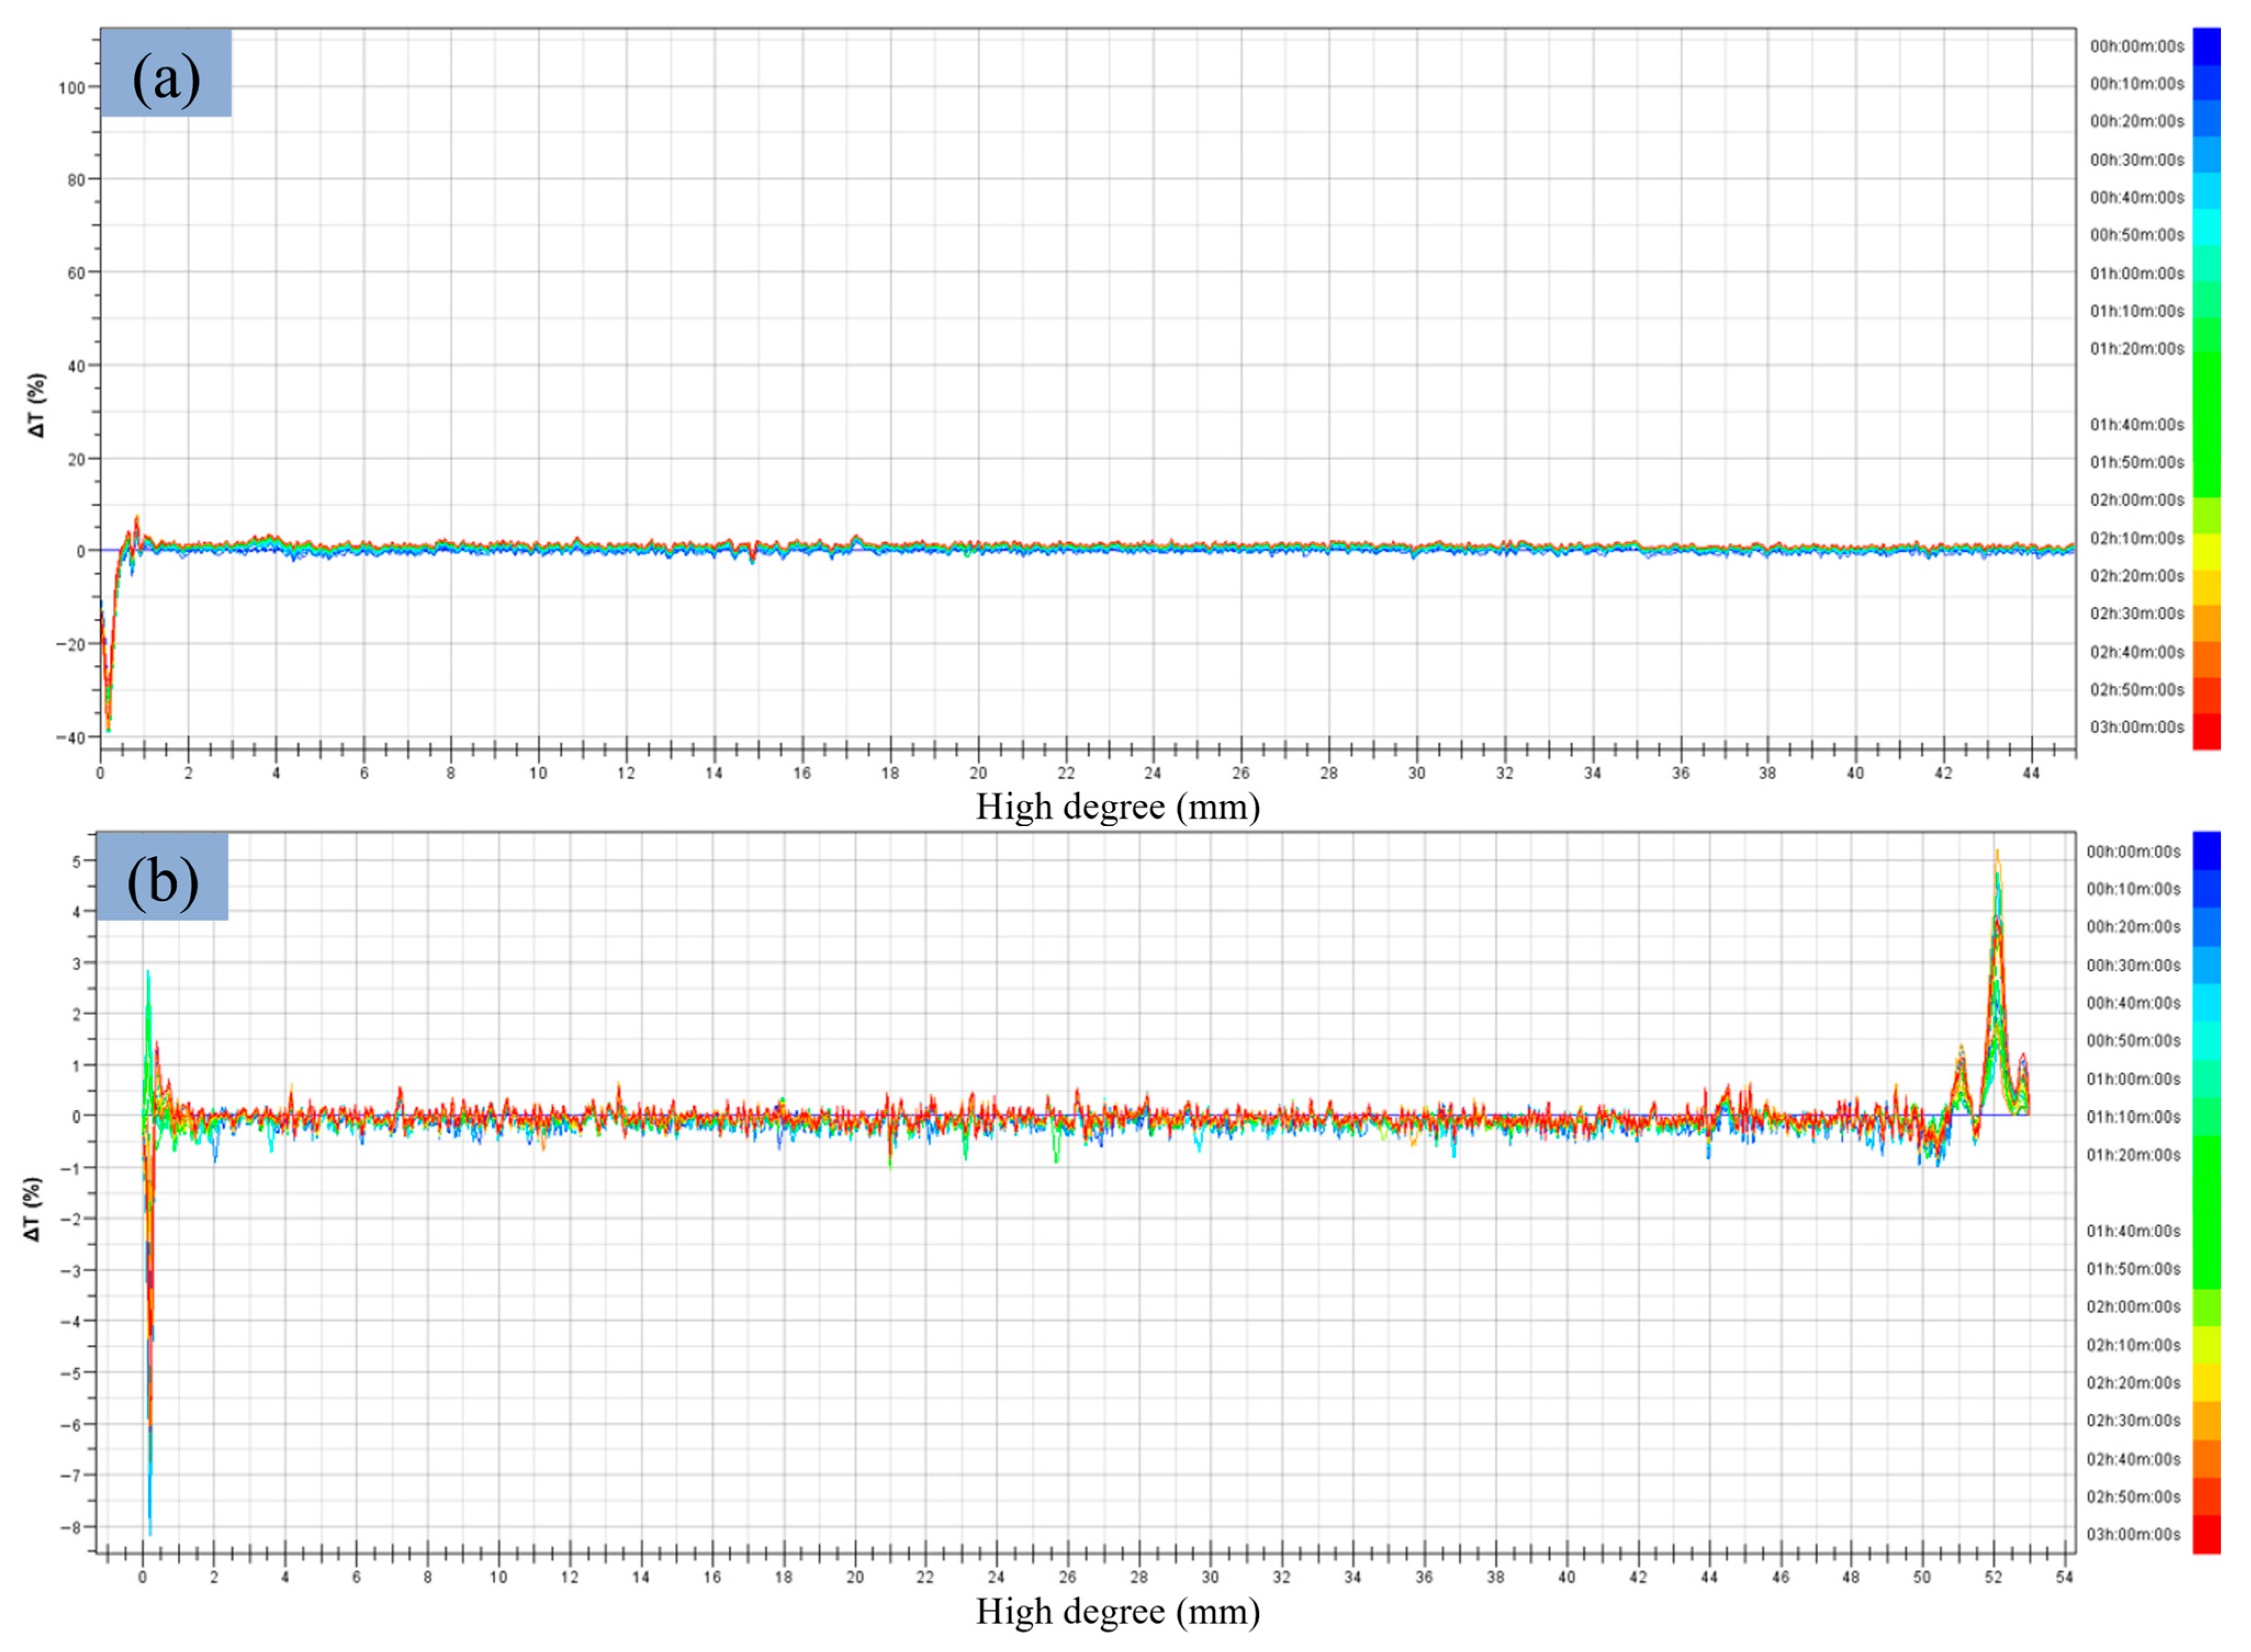
Task: Click the 'High degree (mm)' axis title under chart (b)
Action: point(1117,1611)
